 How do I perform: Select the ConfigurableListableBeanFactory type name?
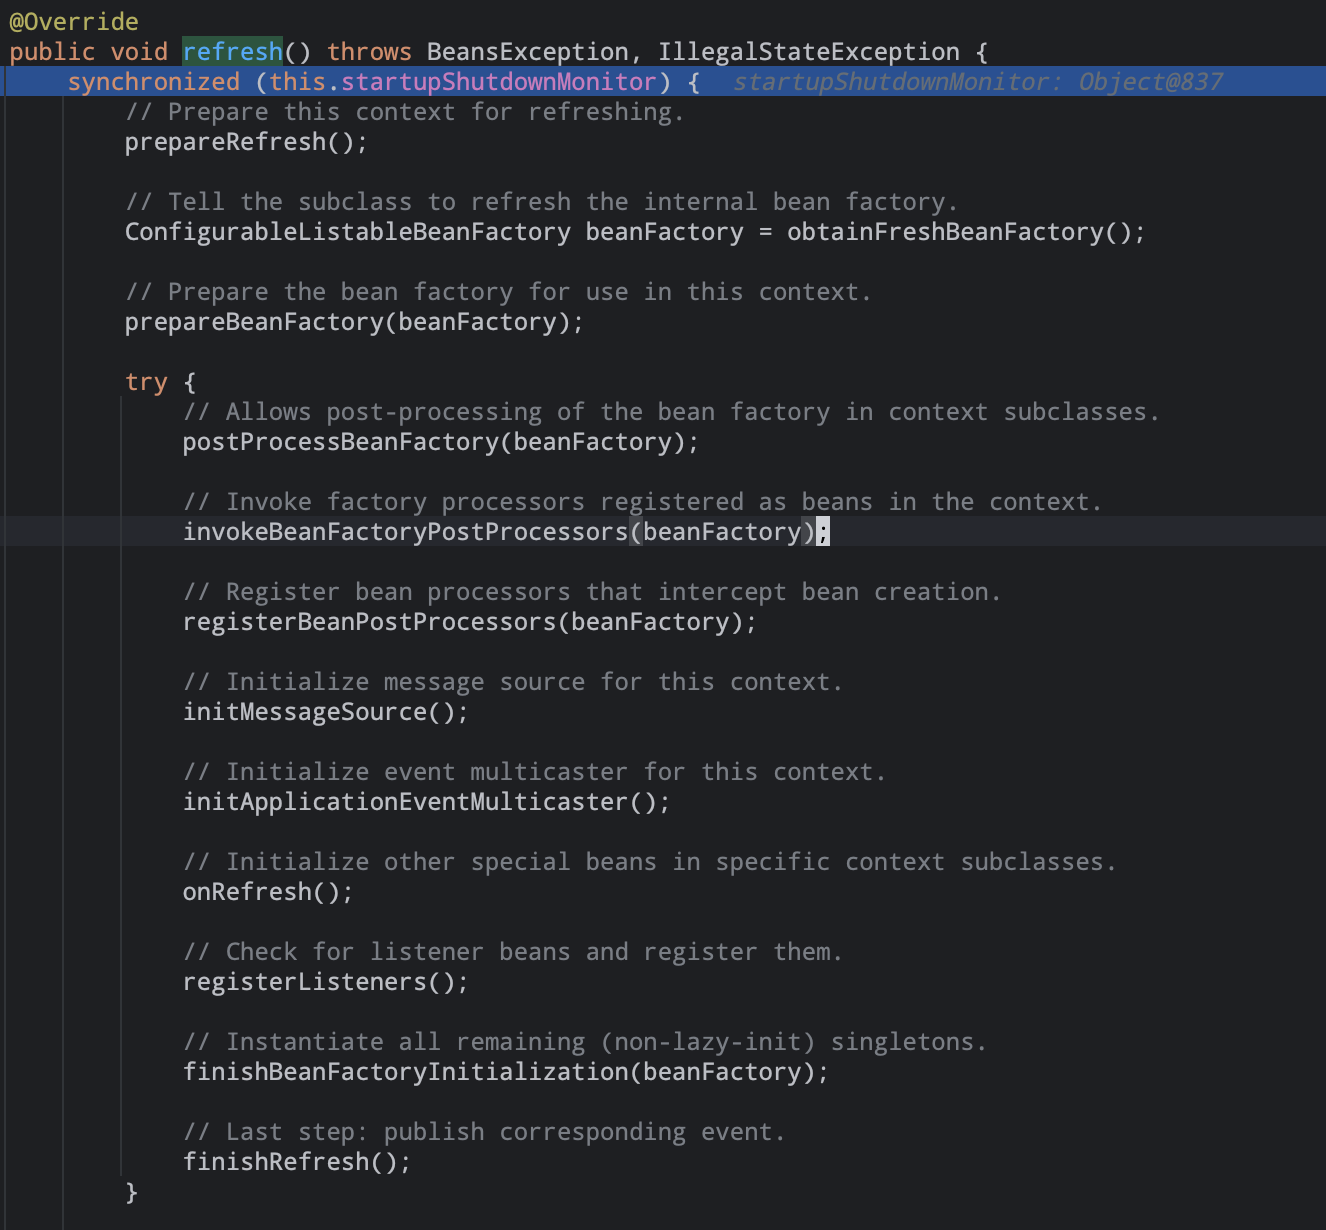pos(347,232)
